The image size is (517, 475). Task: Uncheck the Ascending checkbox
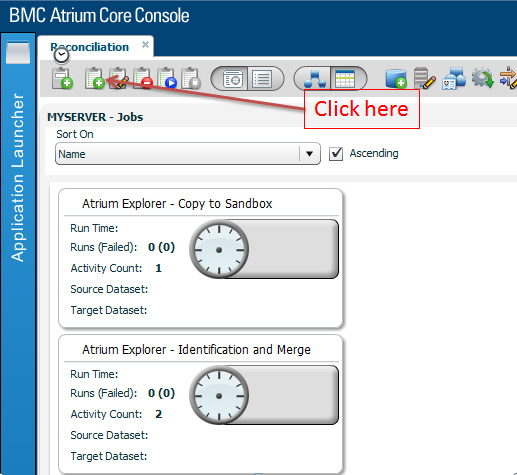click(336, 154)
